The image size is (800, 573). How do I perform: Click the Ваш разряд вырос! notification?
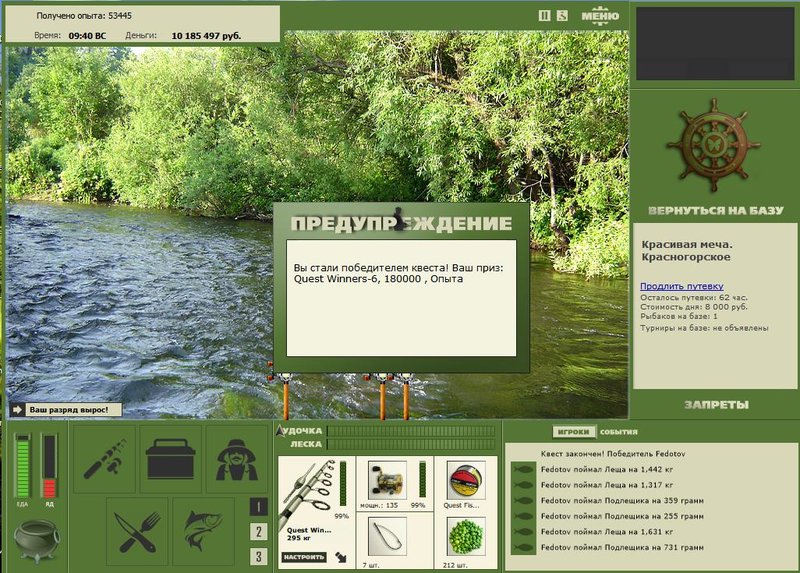(66, 410)
